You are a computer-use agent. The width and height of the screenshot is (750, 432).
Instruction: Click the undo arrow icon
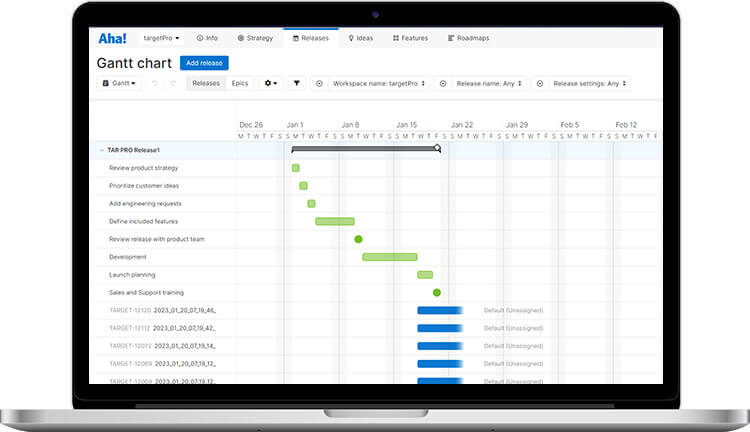[x=154, y=84]
